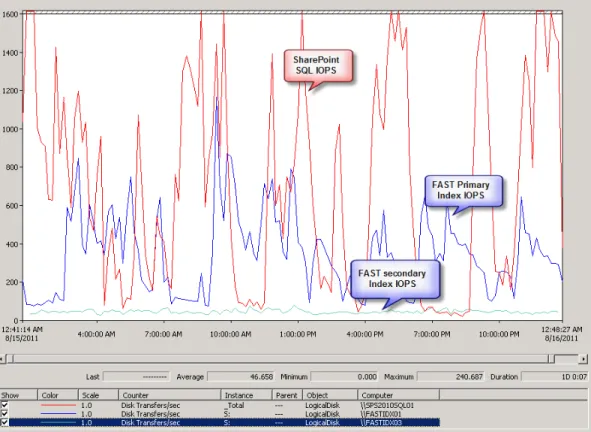This screenshot has width=591, height=432.
Task: Sort by the Computer column header
Action: (398, 395)
